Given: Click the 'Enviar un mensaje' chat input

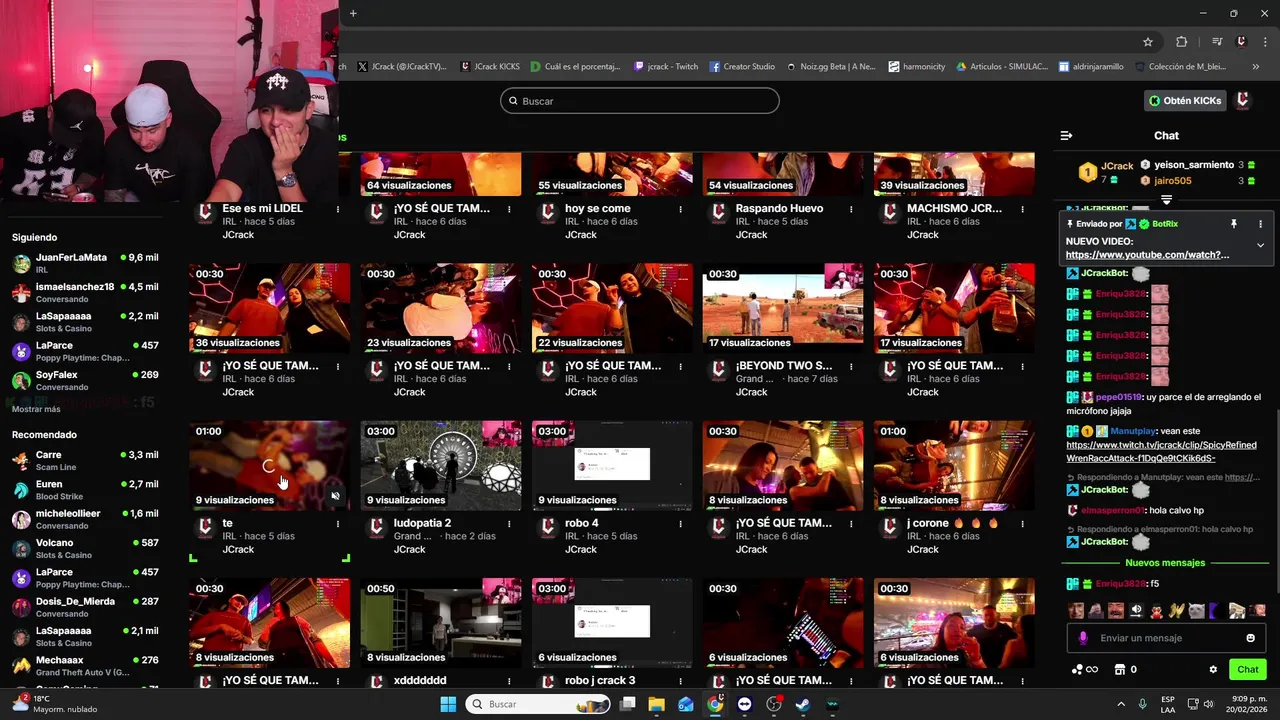Looking at the screenshot, I should click(1166, 638).
